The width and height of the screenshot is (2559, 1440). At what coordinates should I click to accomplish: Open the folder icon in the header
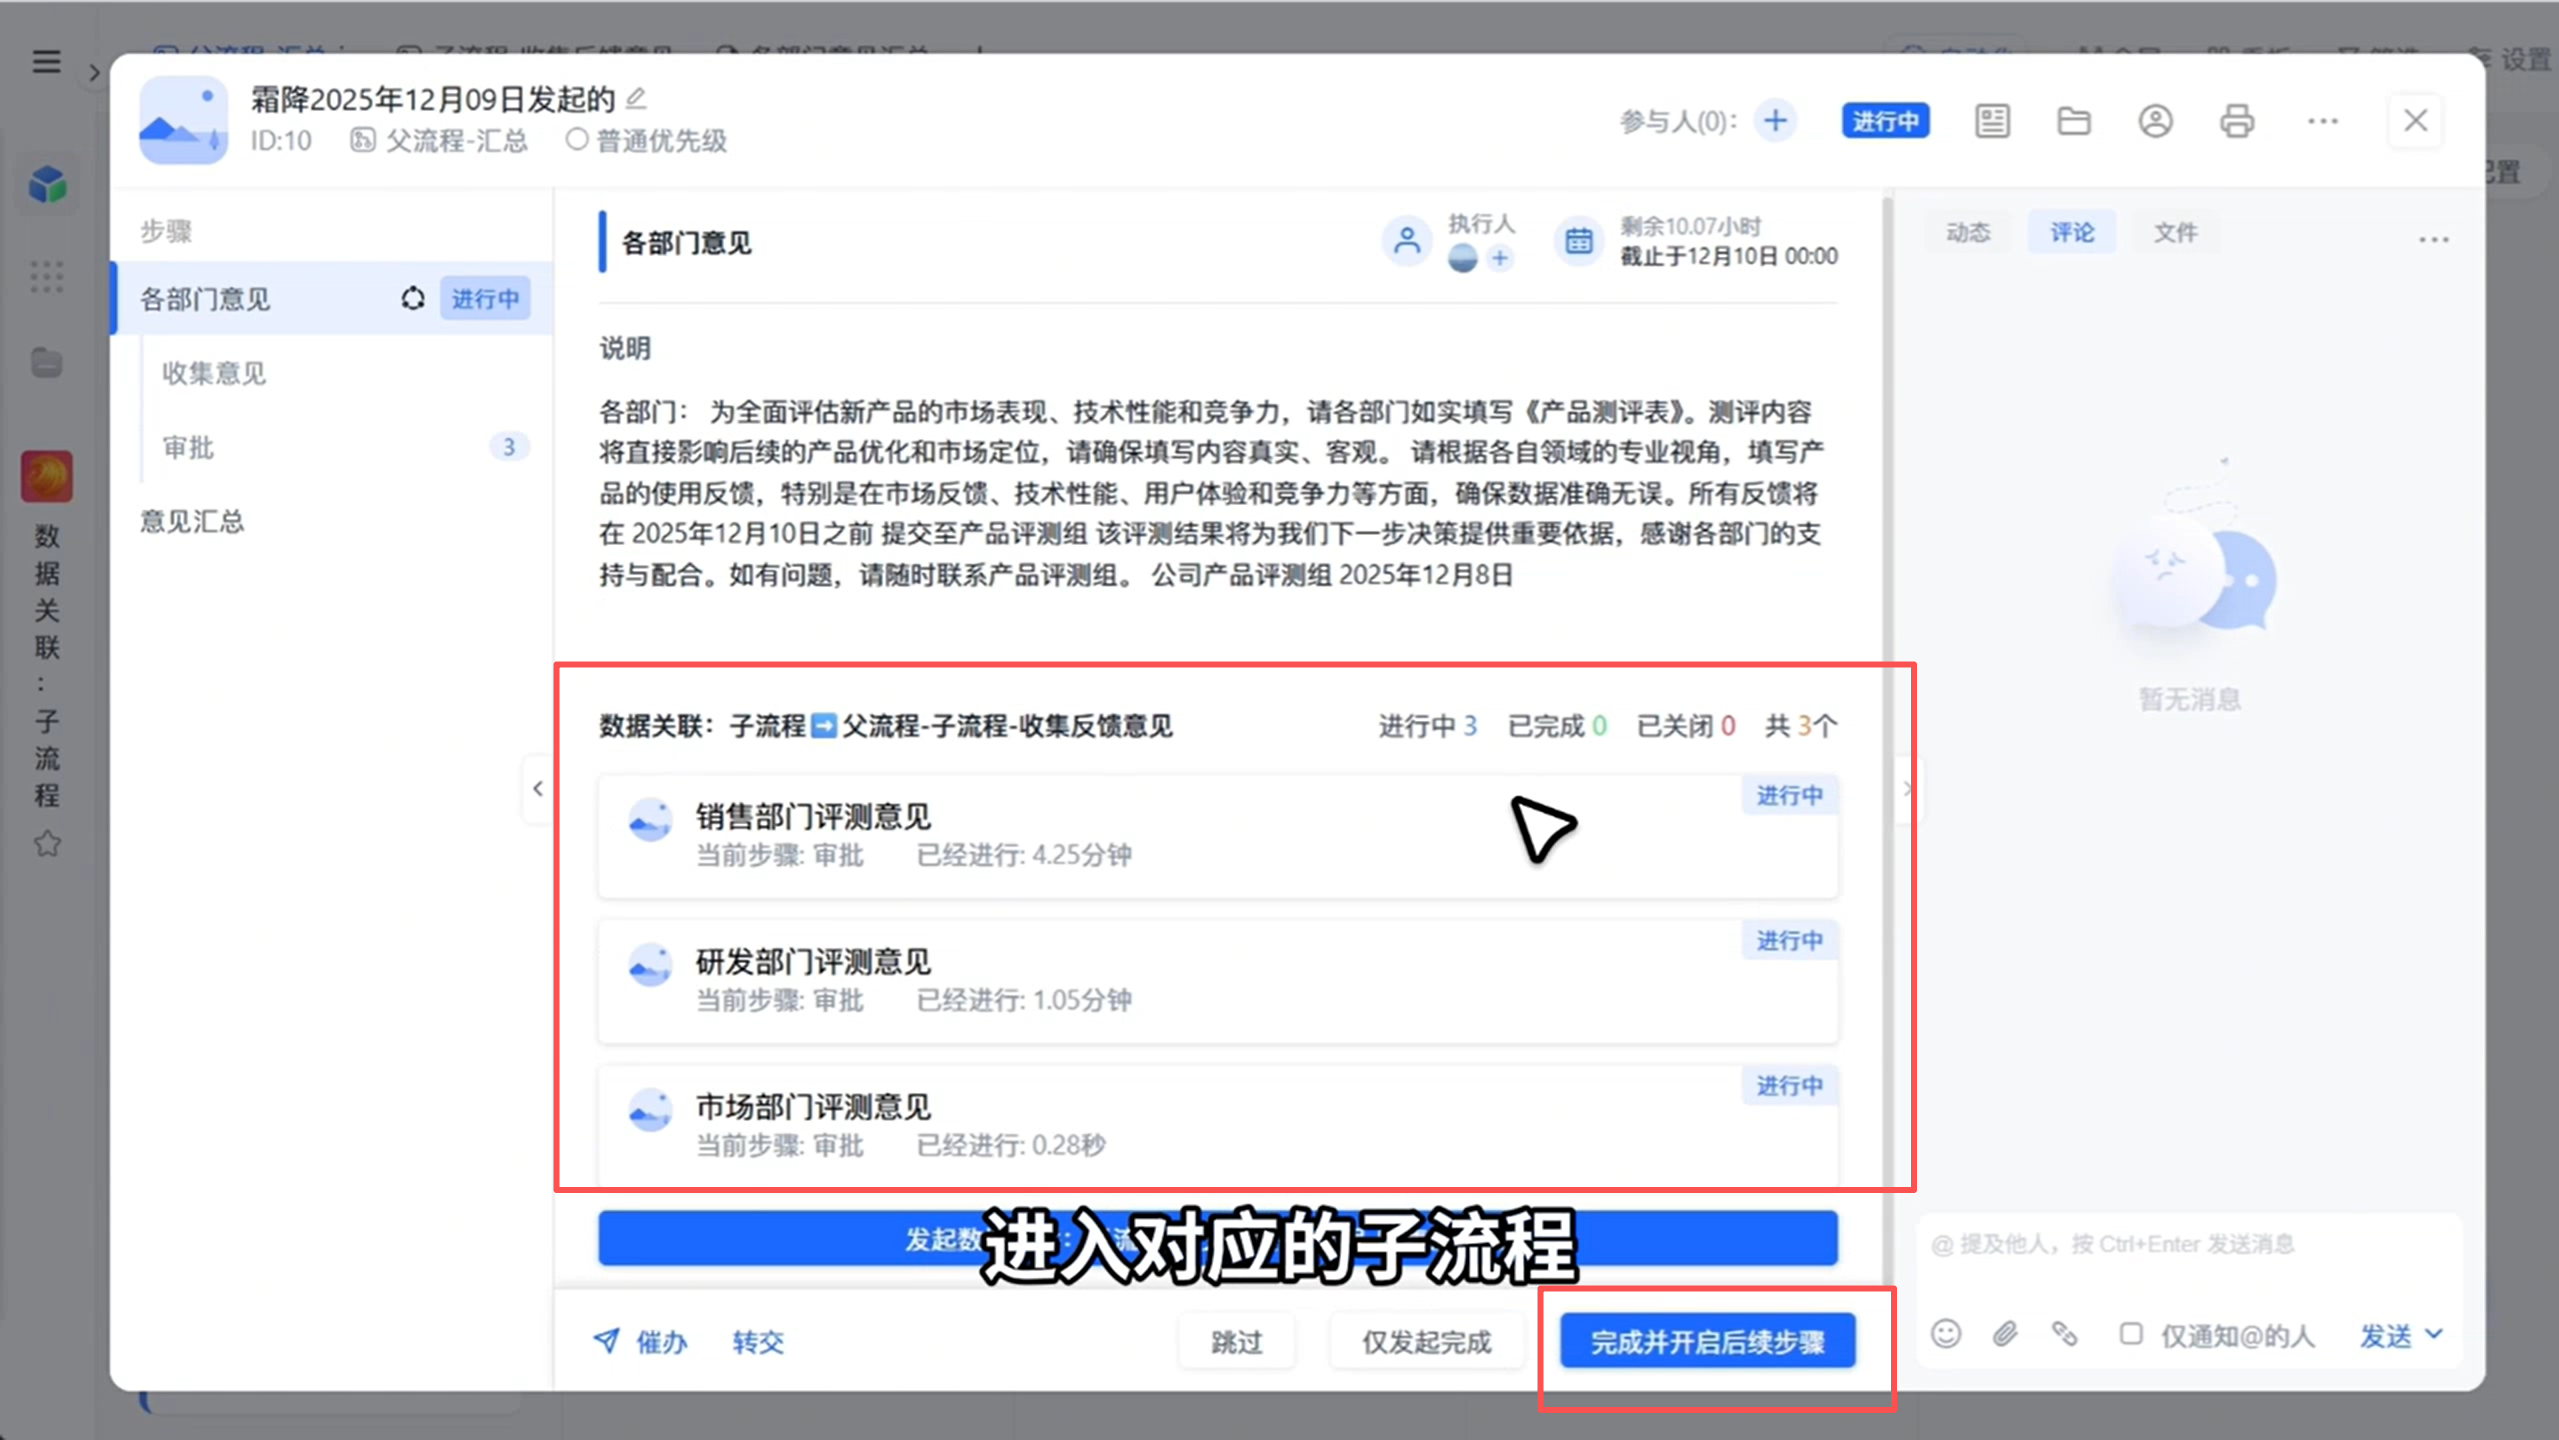[2074, 121]
